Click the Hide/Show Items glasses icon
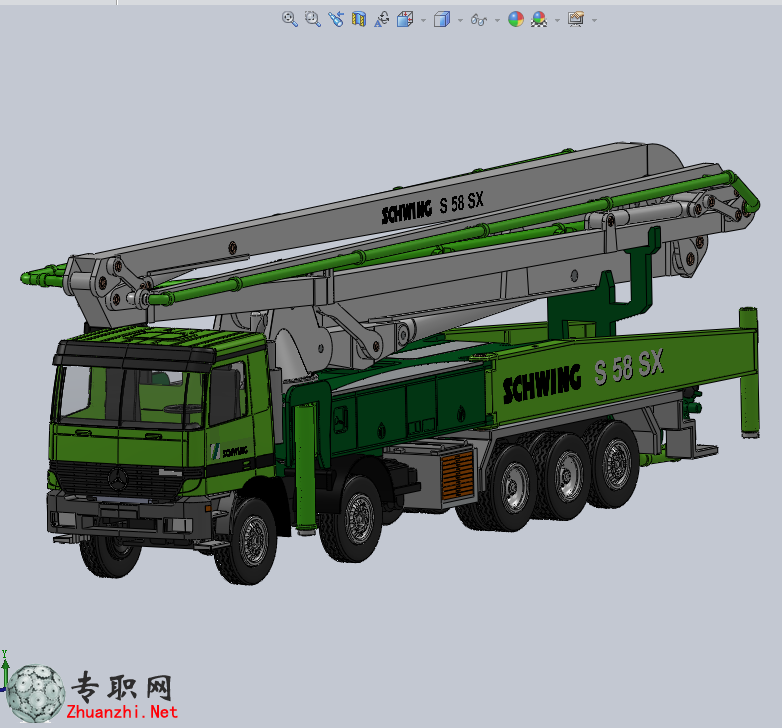This screenshot has width=782, height=728. point(479,20)
